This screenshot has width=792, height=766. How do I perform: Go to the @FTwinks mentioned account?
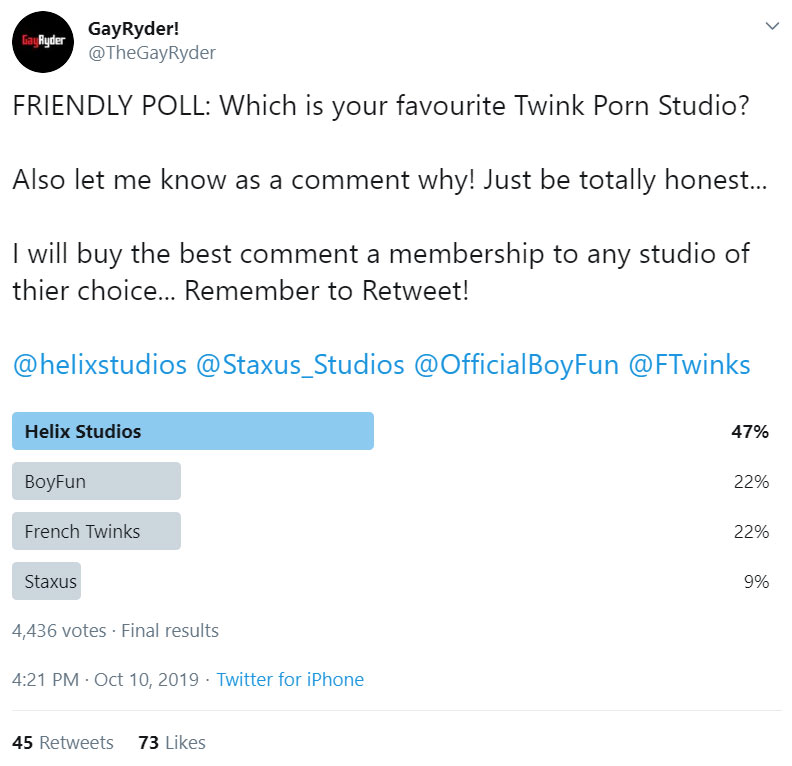(x=689, y=365)
